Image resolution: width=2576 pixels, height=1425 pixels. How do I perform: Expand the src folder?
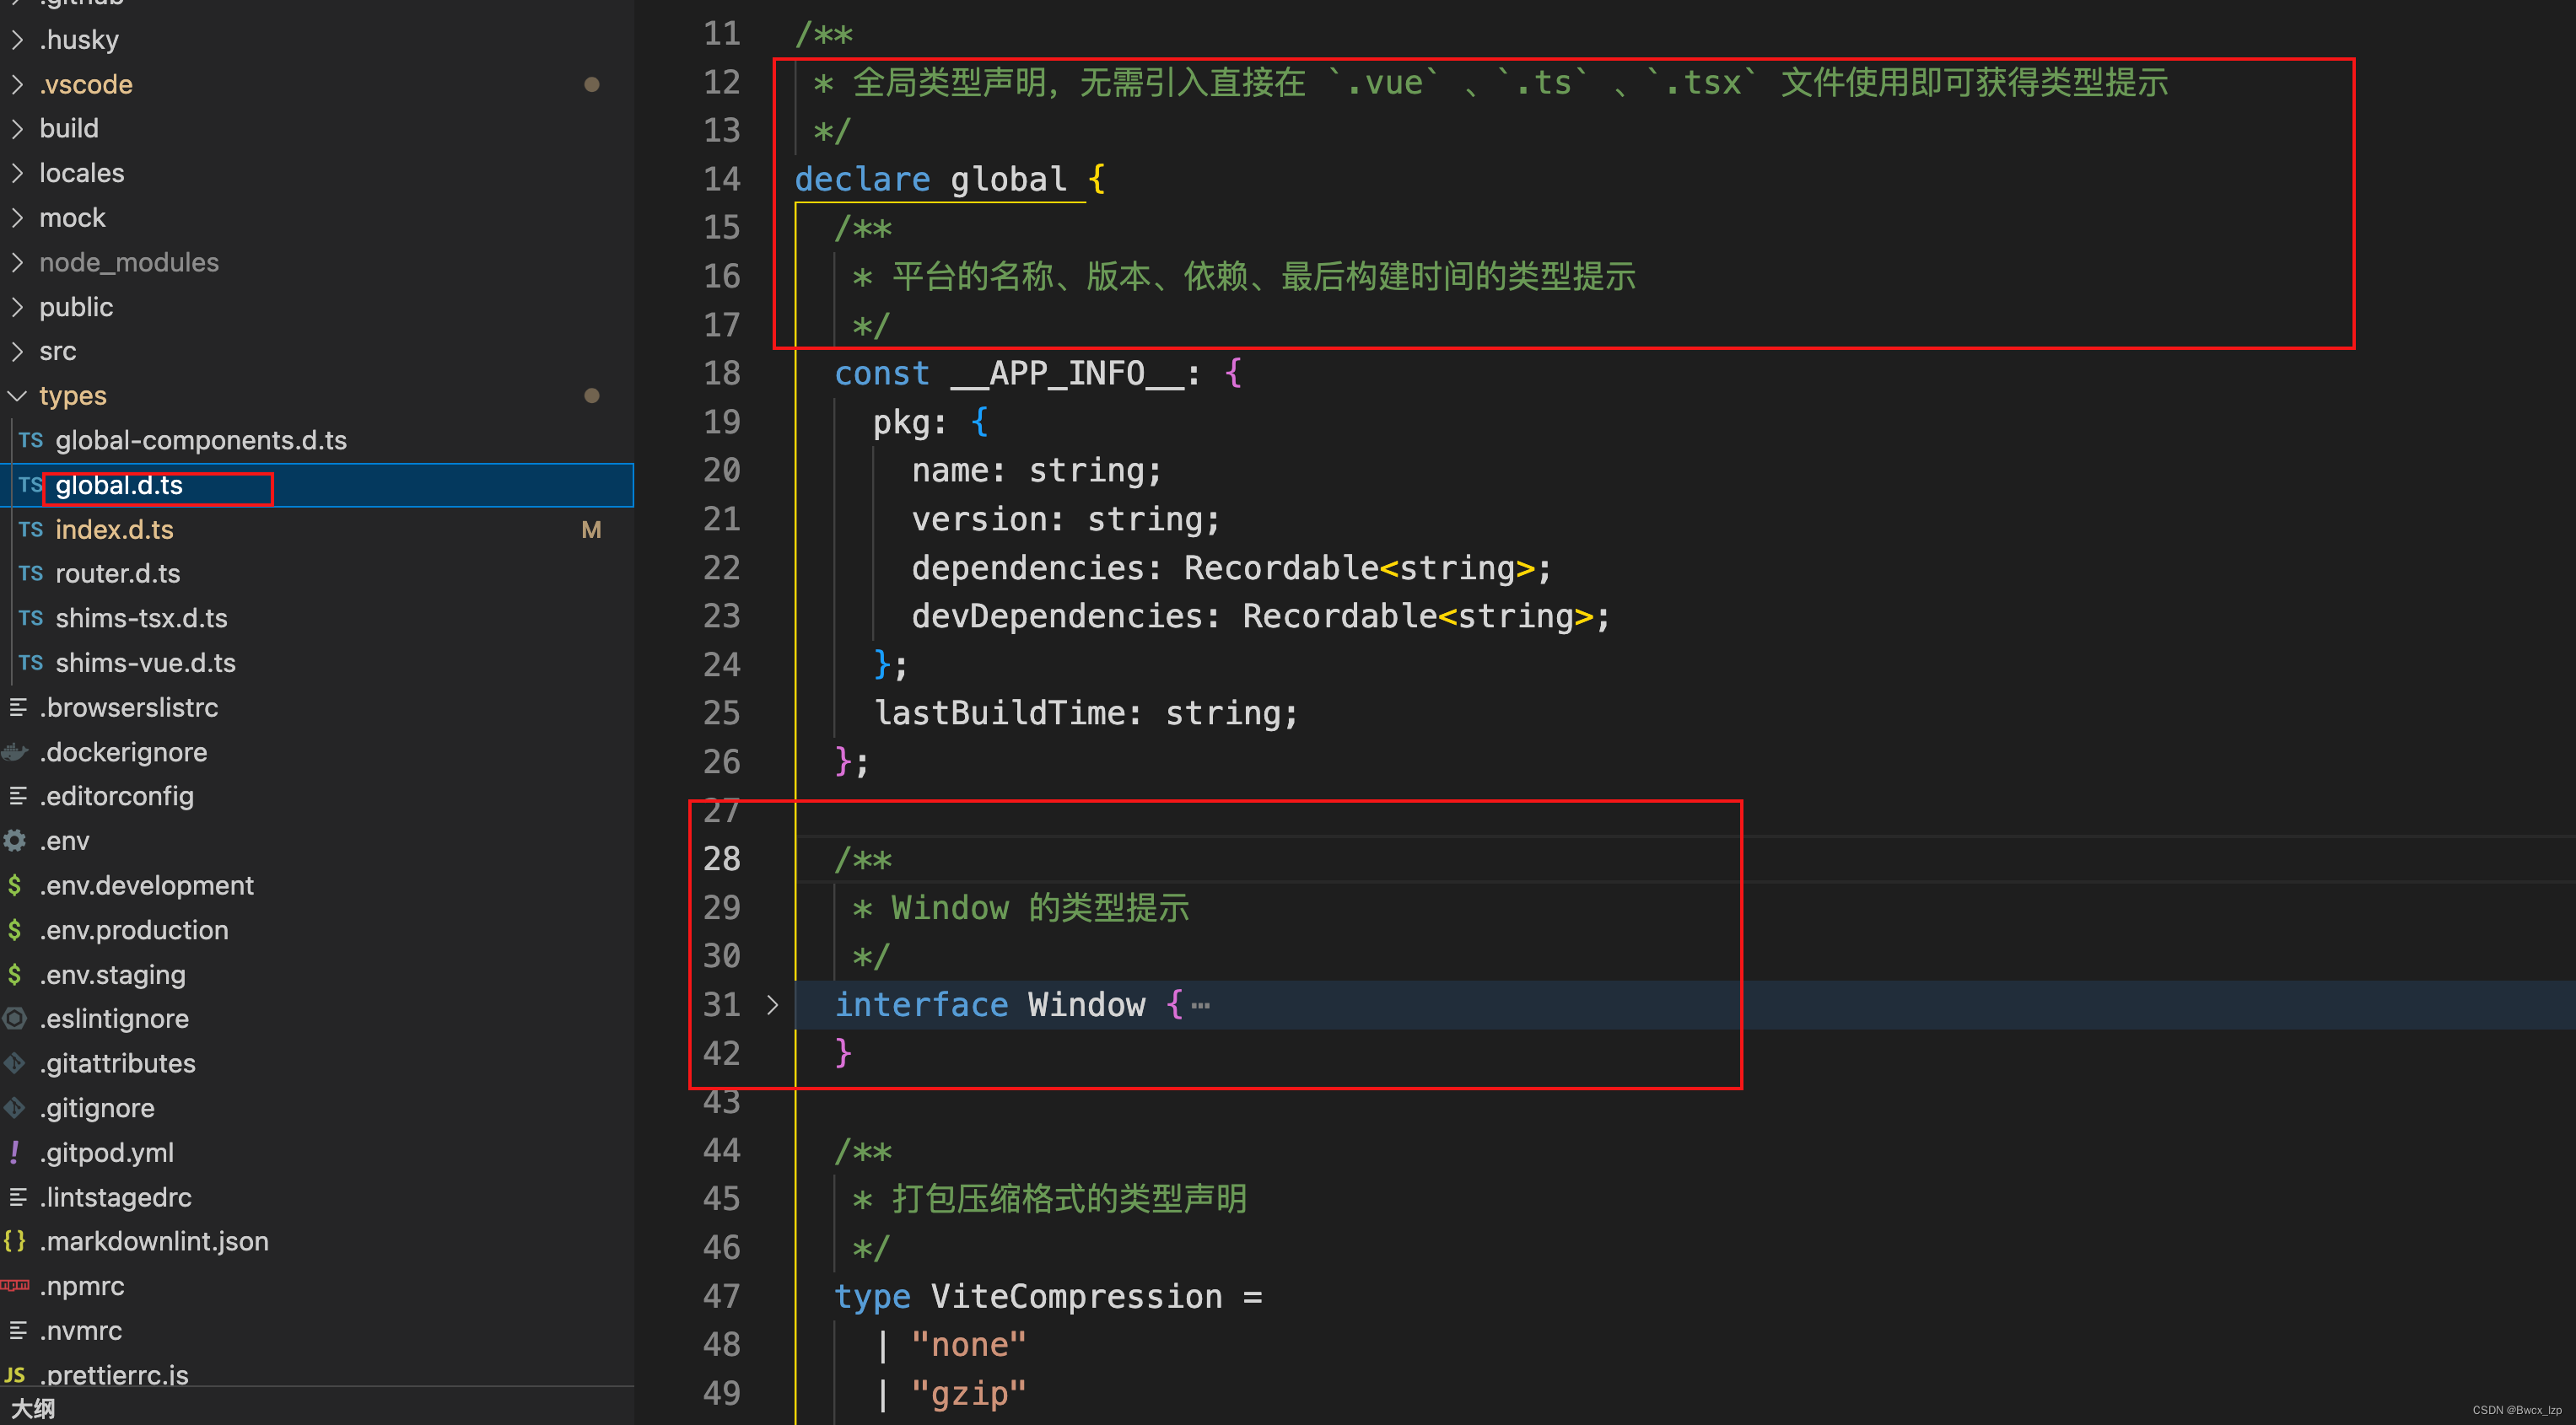17,351
